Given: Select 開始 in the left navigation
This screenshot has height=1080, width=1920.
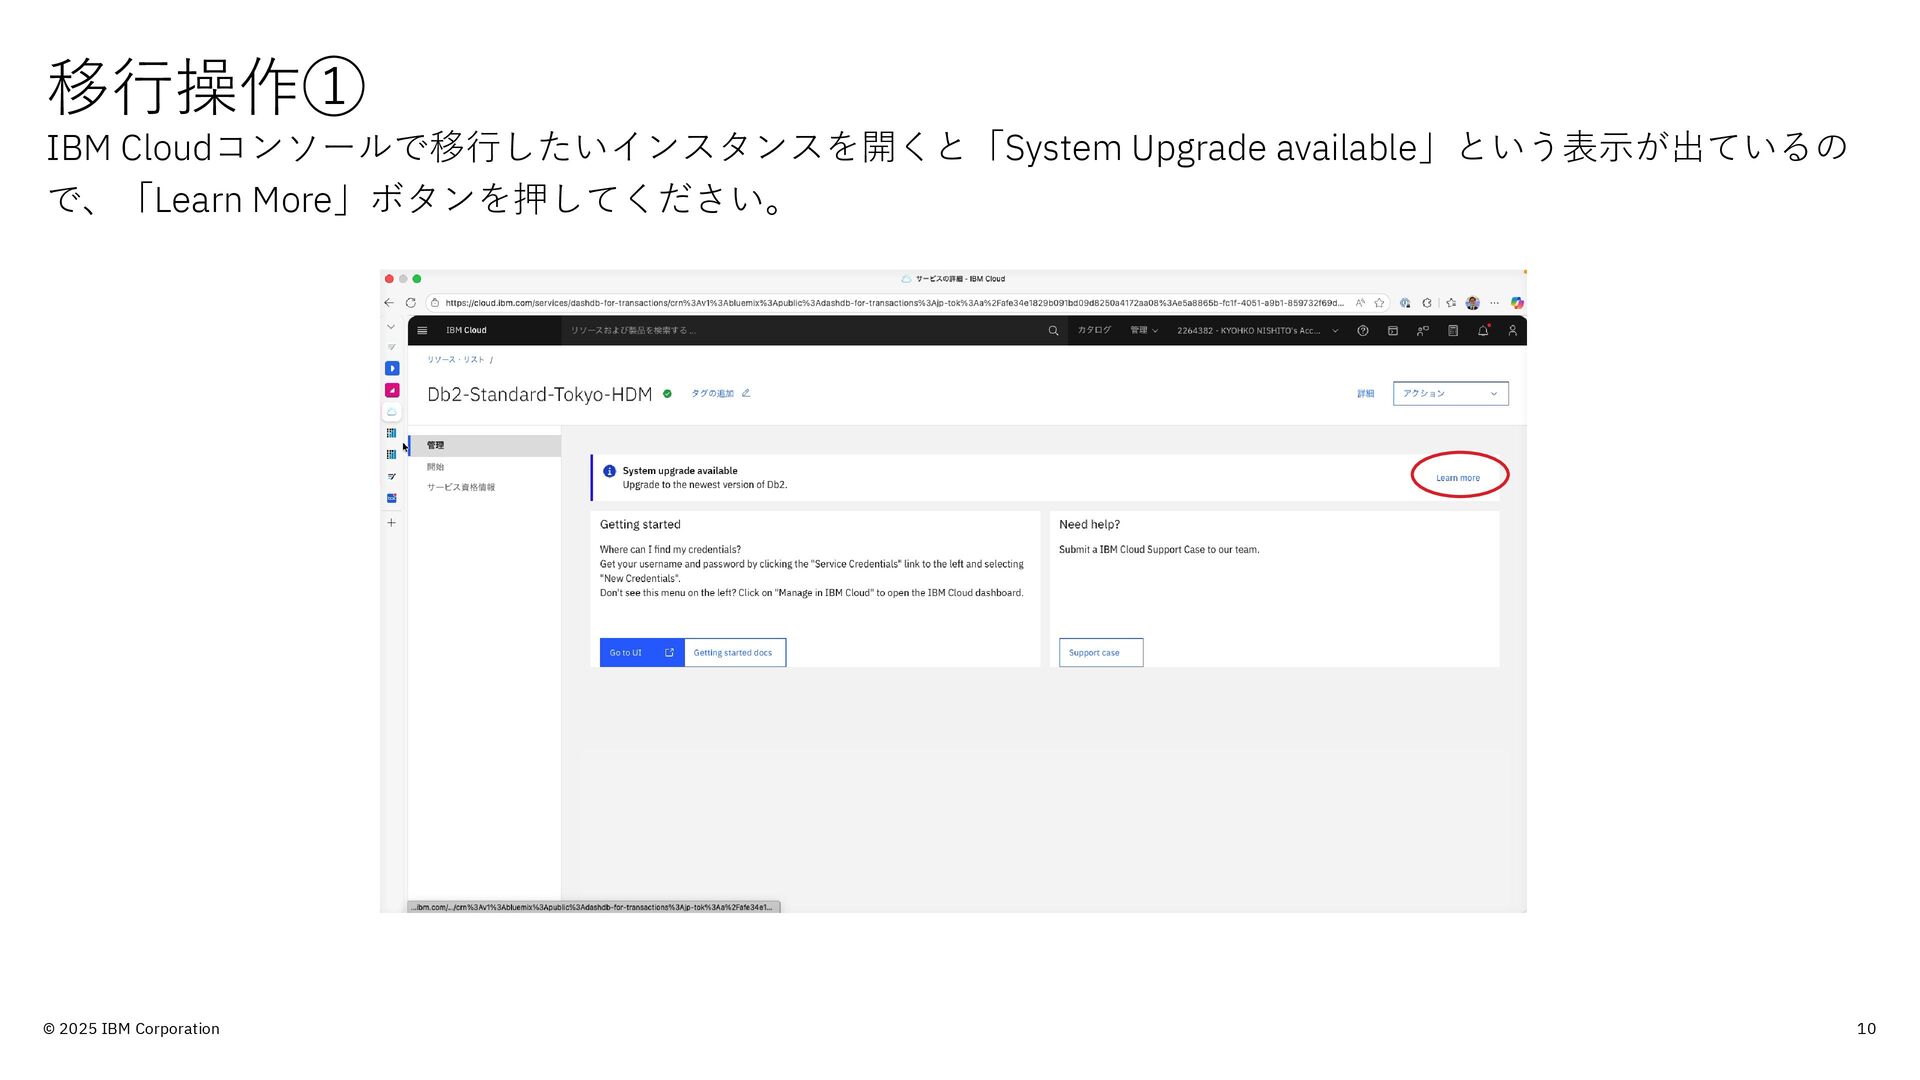Looking at the screenshot, I should click(435, 466).
